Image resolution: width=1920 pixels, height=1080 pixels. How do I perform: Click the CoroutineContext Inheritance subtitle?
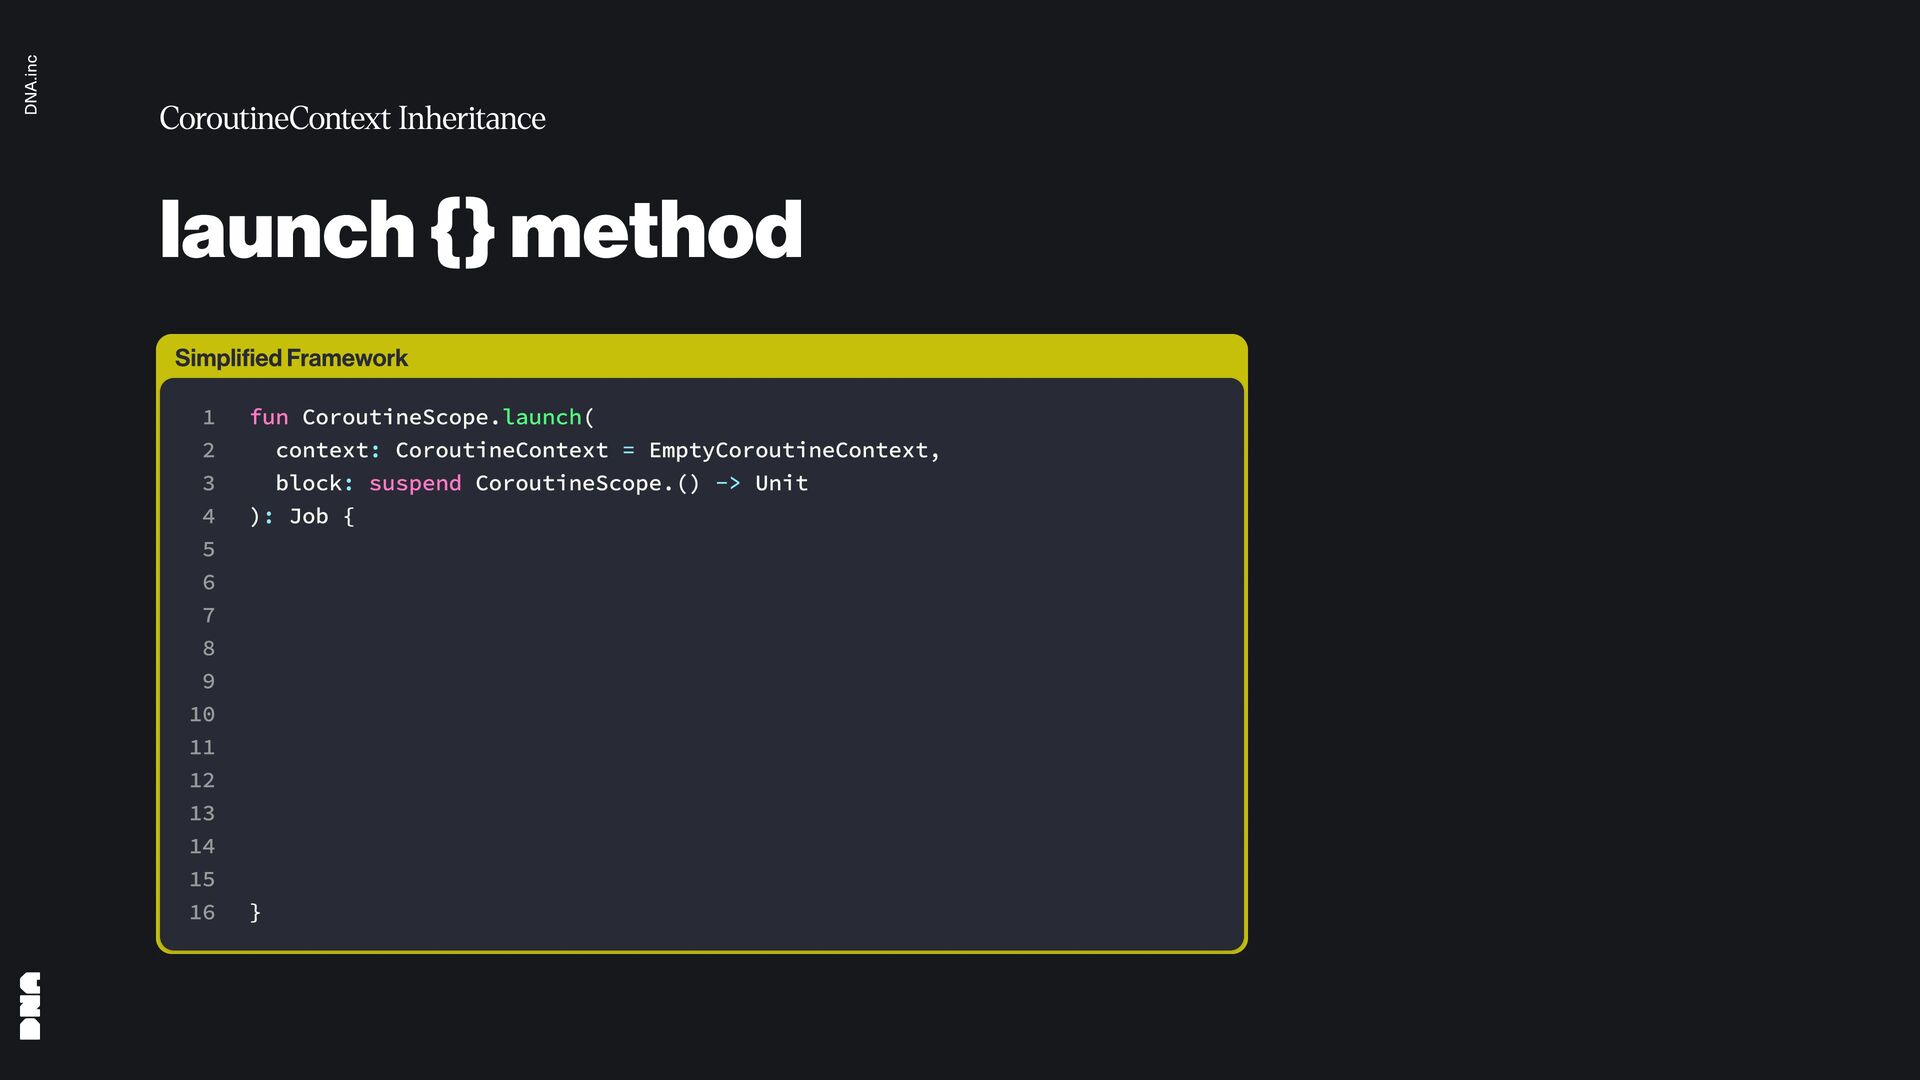[352, 118]
